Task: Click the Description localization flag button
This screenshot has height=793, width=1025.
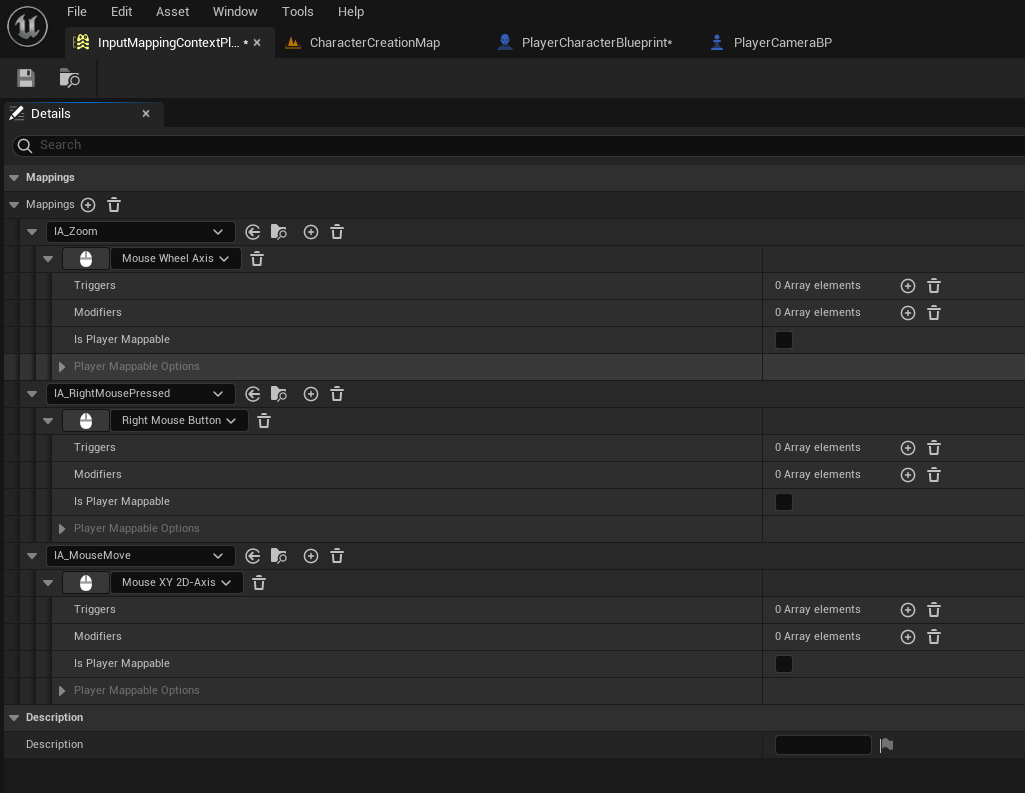Action: pos(886,745)
